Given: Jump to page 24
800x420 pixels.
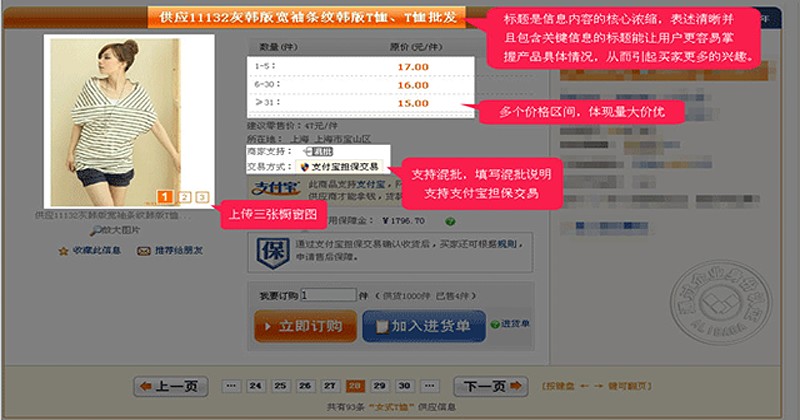Looking at the screenshot, I should [256, 386].
